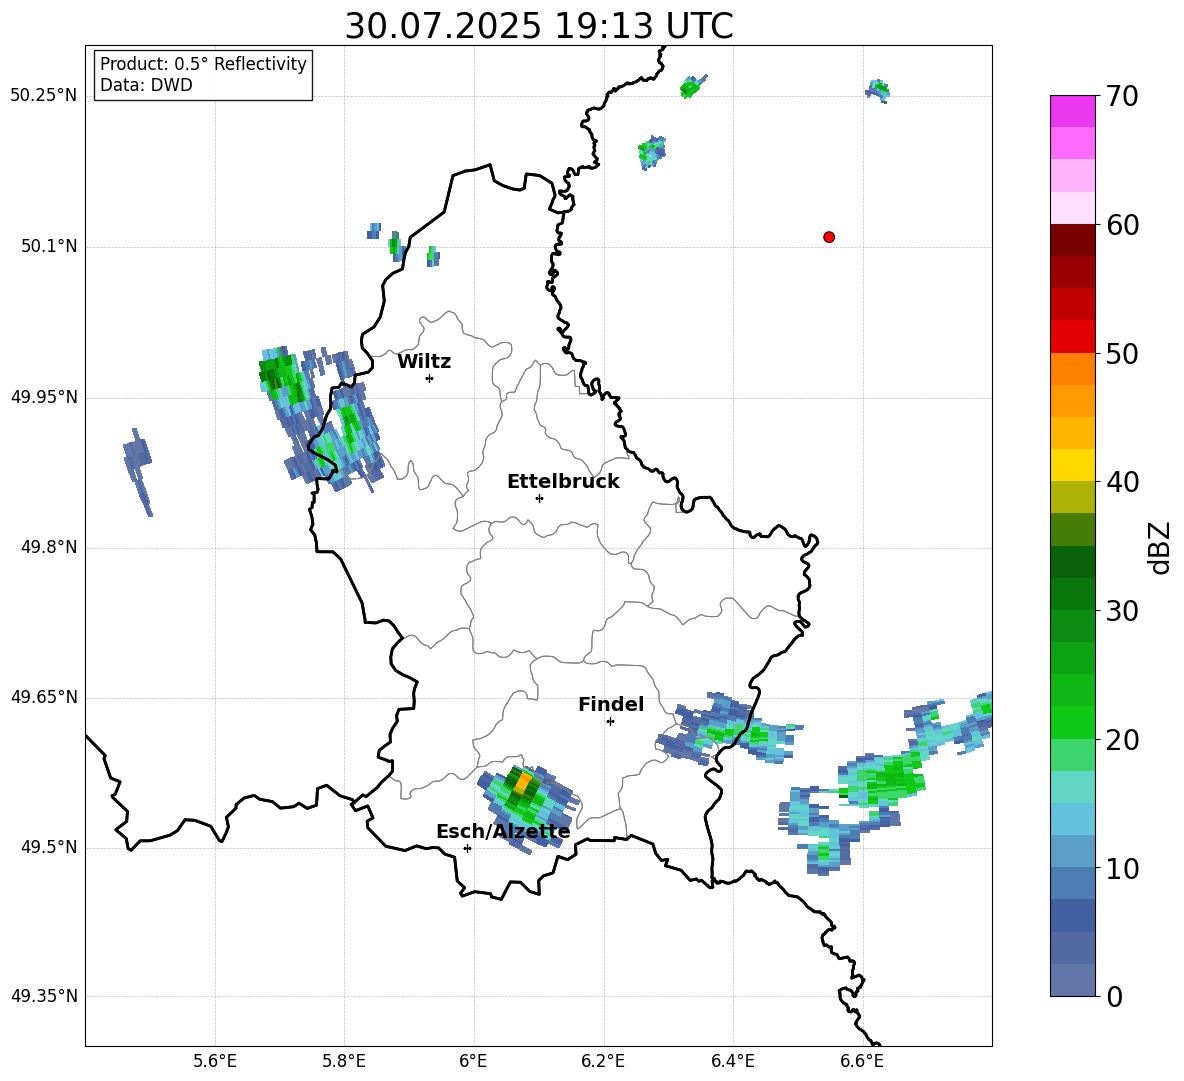
Task: Click the Findel location label
Action: [x=611, y=704]
